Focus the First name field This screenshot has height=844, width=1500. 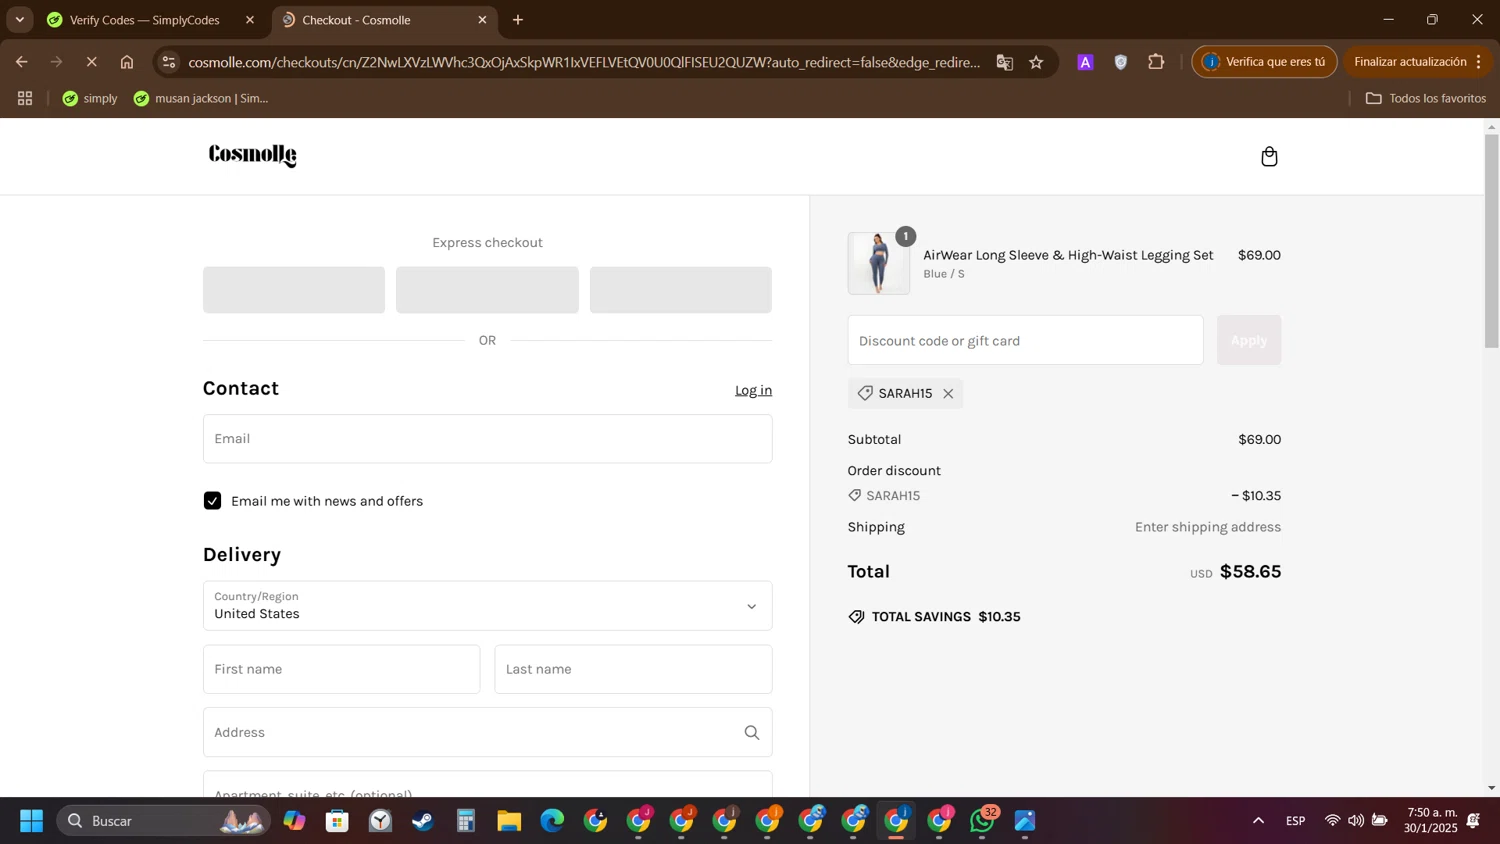pos(341,669)
